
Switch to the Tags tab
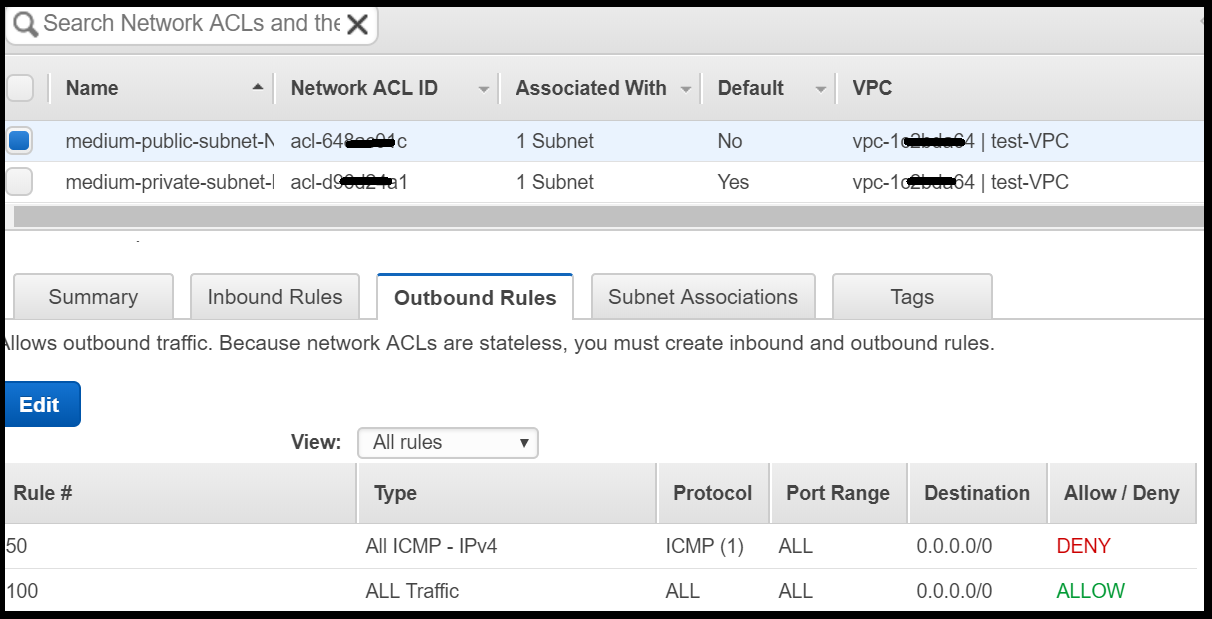coord(912,297)
